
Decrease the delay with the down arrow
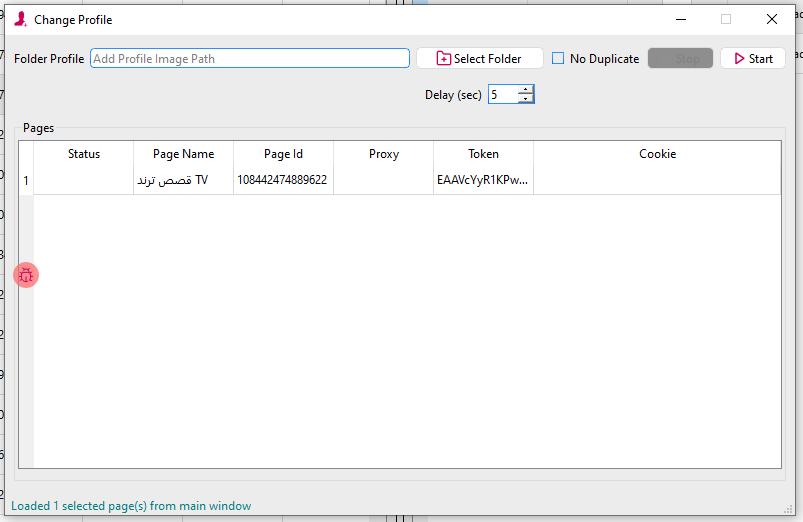click(526, 99)
